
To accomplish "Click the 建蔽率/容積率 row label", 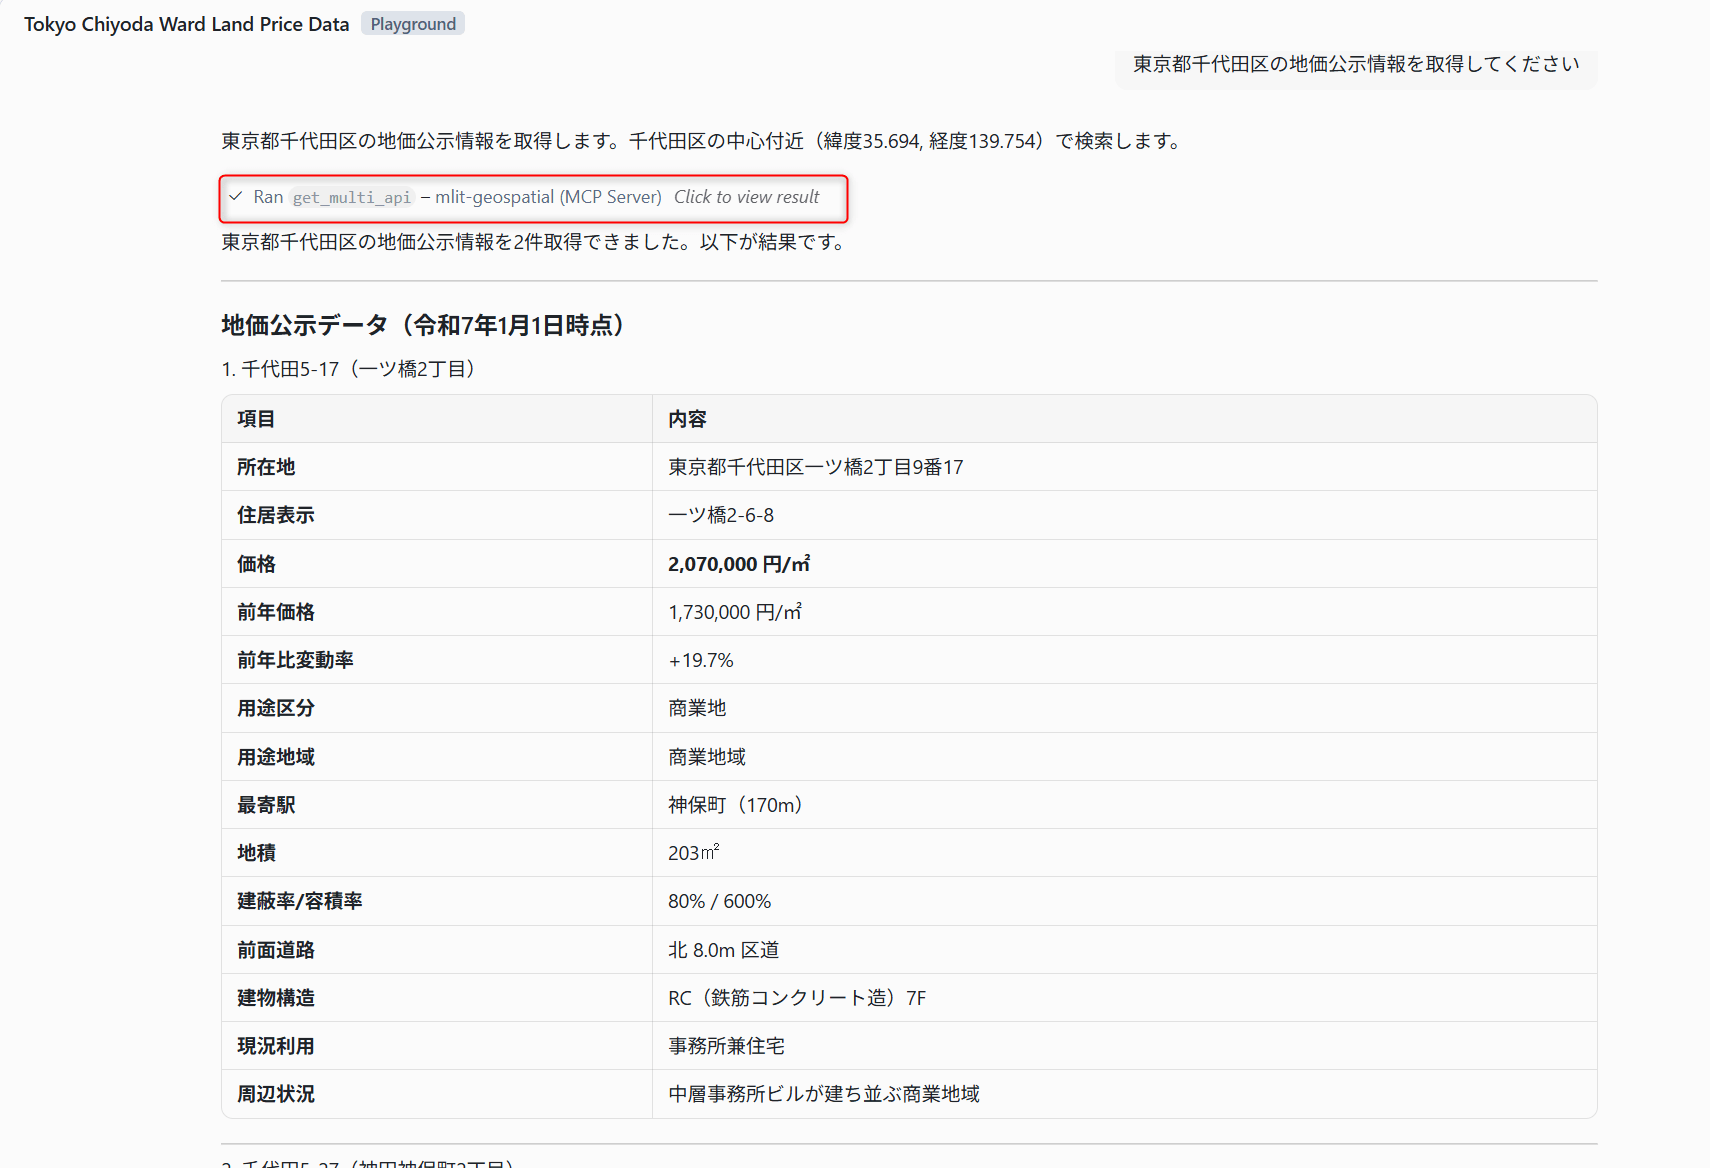I will pos(300,901).
